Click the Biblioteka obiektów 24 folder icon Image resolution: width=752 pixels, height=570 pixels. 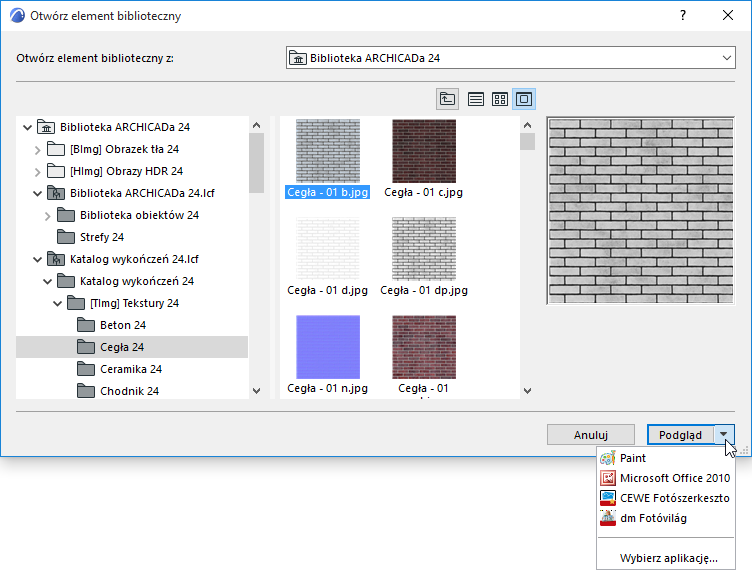(x=66, y=215)
